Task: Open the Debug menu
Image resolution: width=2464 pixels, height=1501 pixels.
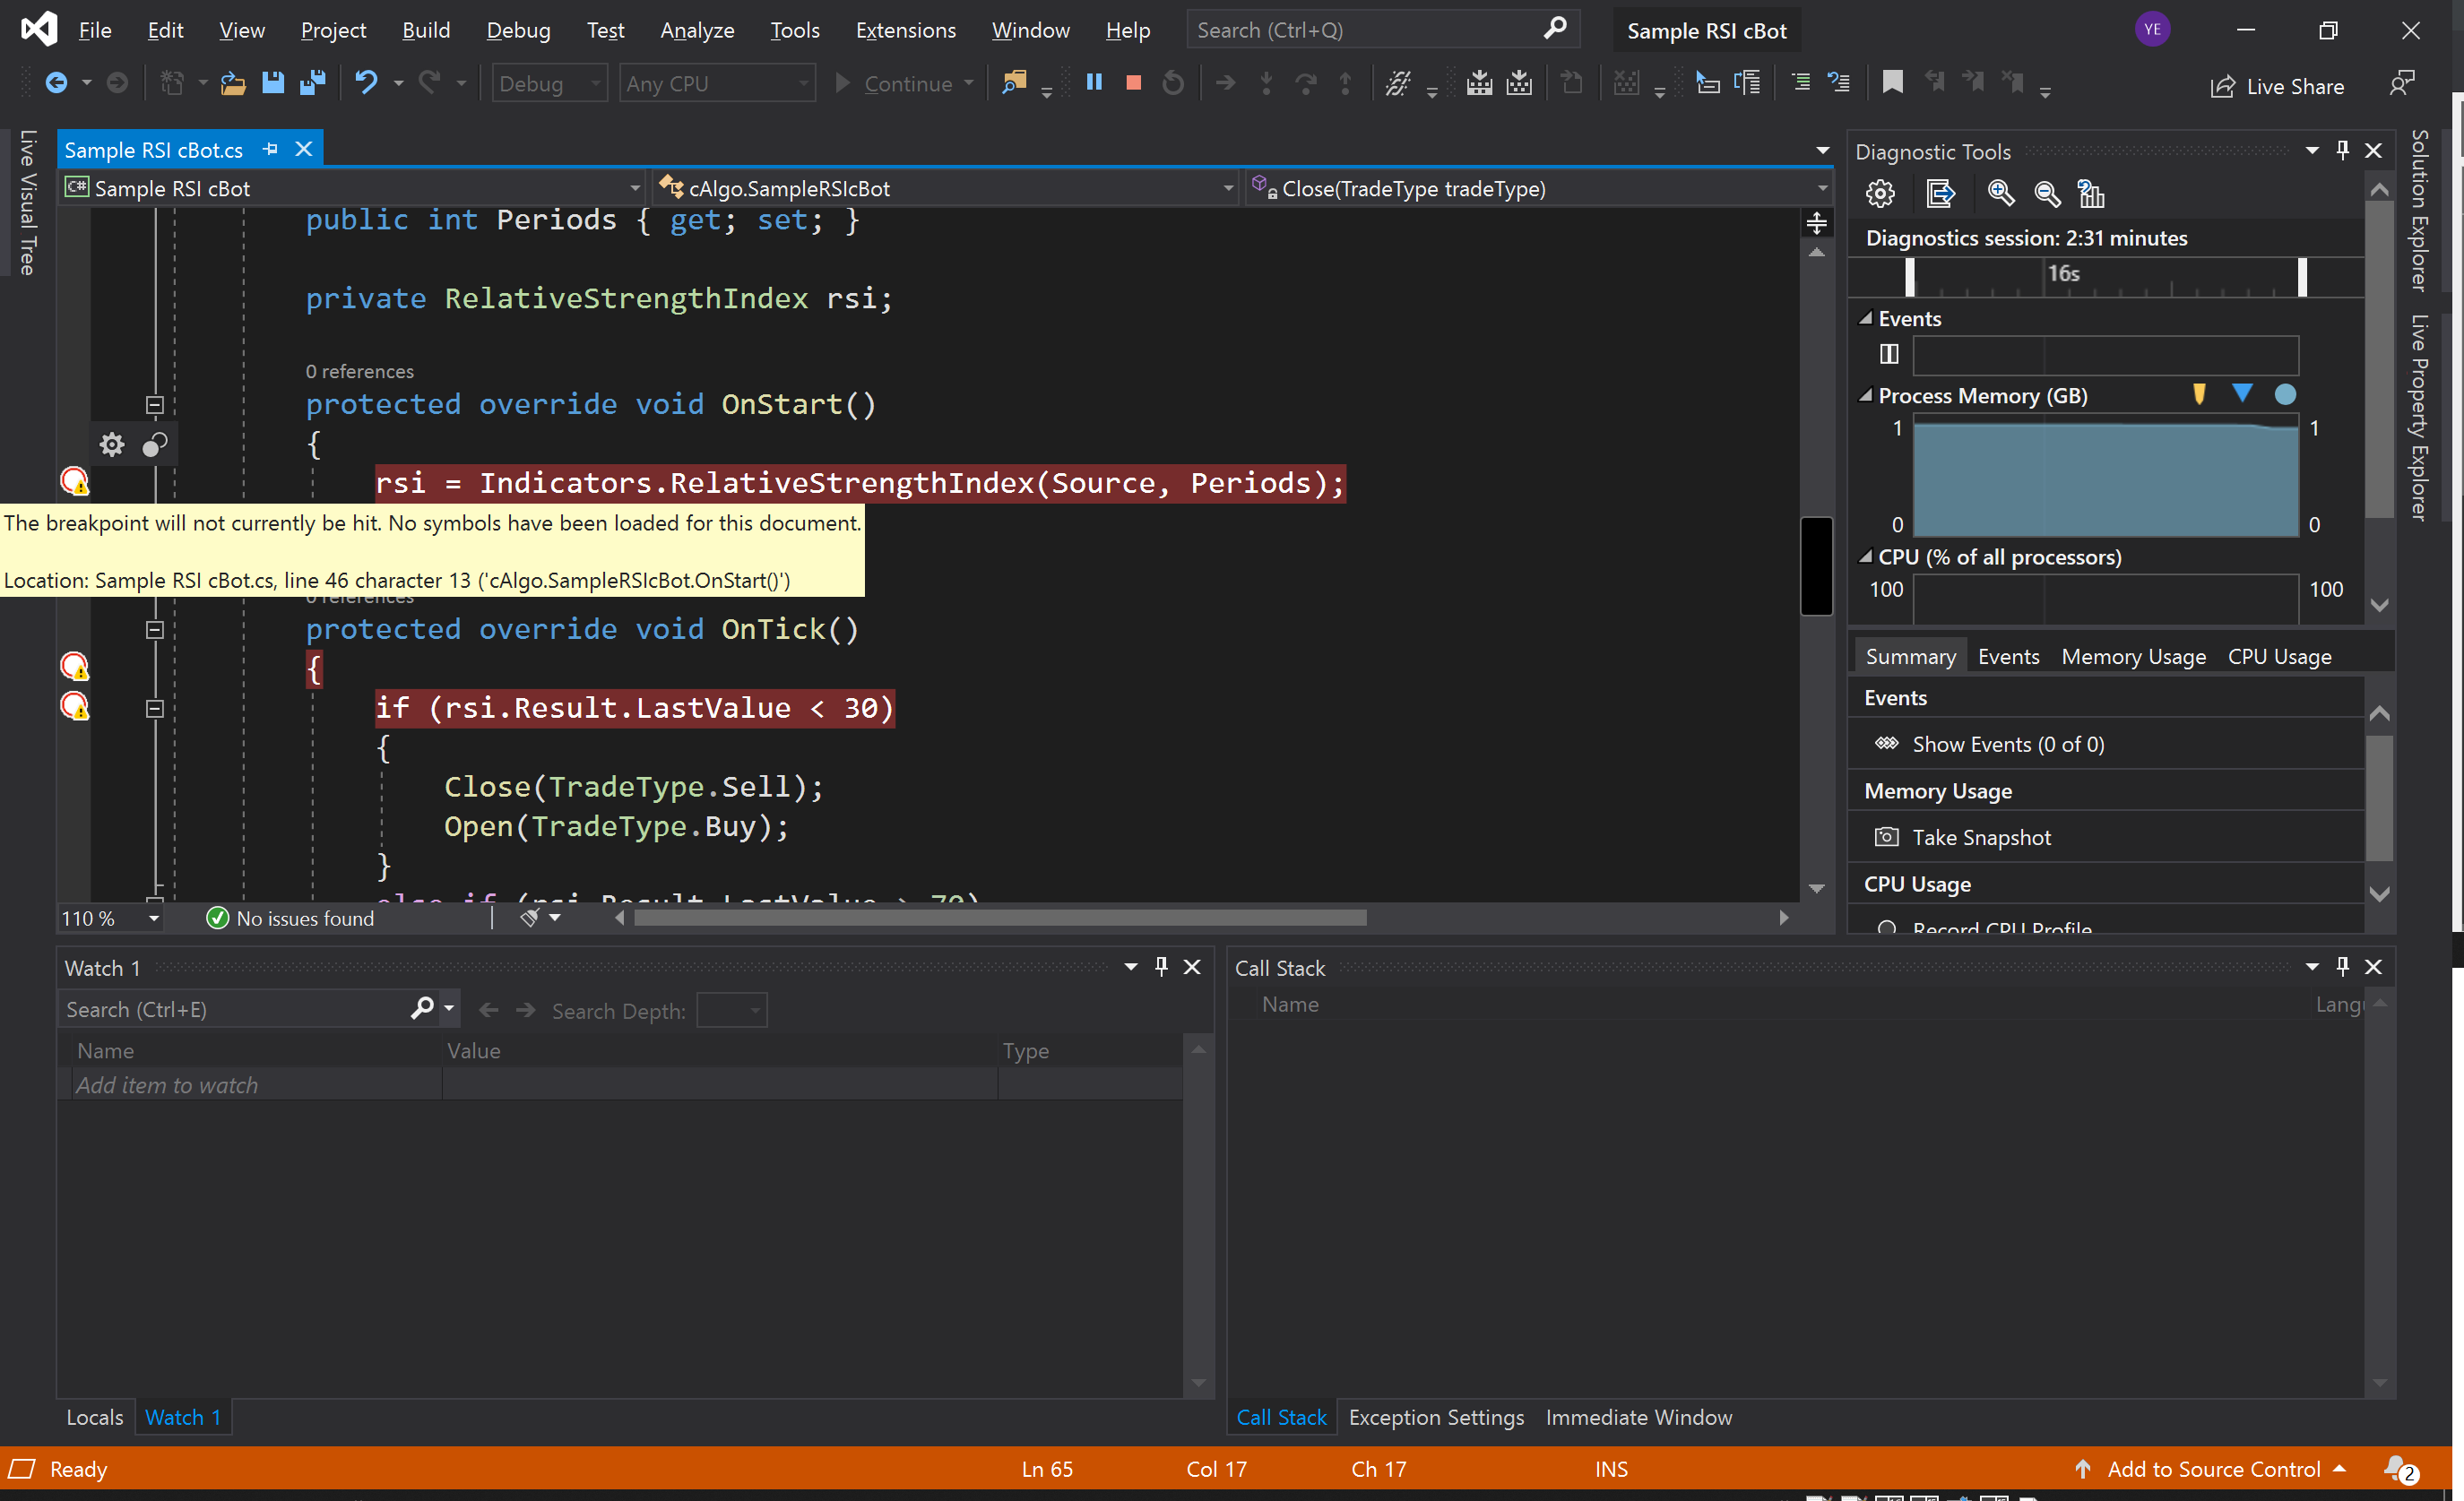Action: point(518,30)
